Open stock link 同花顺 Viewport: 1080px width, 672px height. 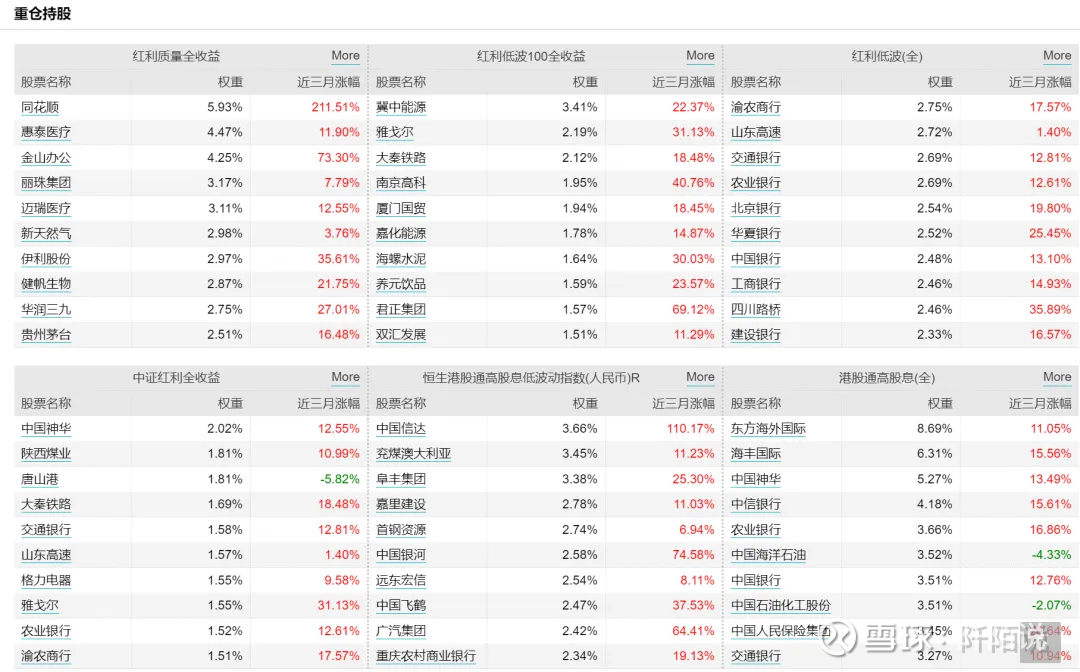tap(40, 107)
